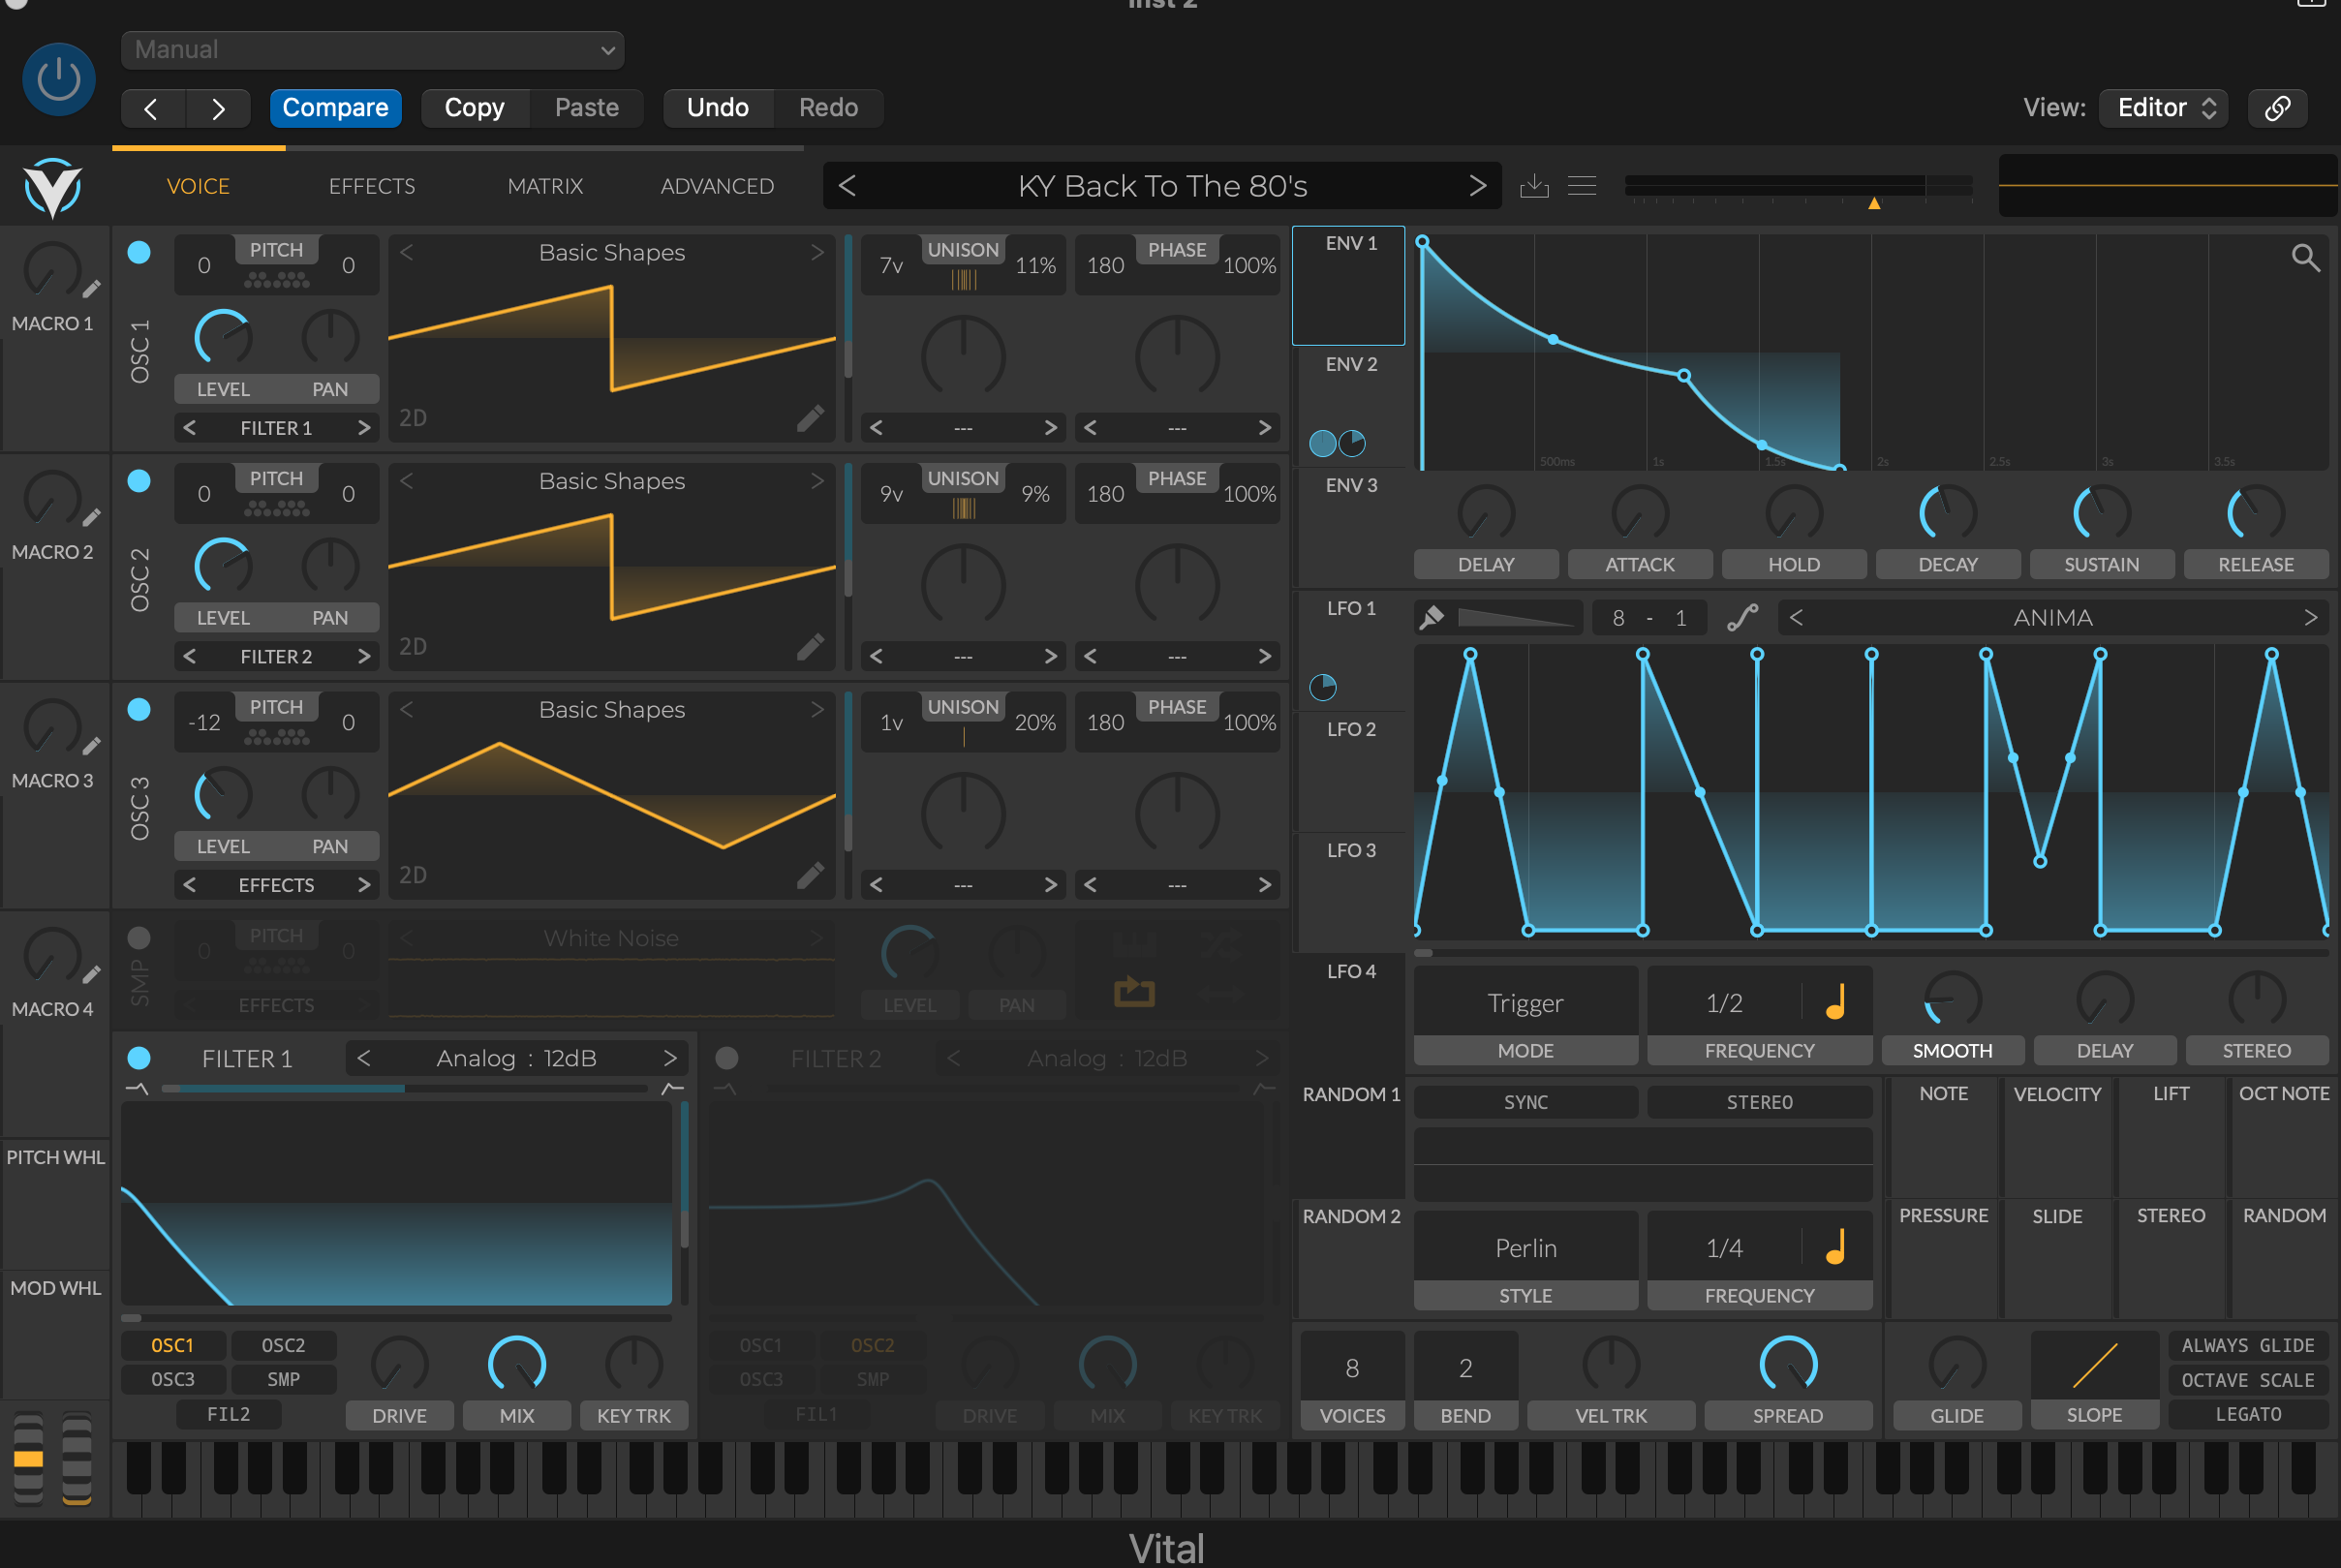Select previous LFO shape before ANIMA
Image resolution: width=2341 pixels, height=1568 pixels.
[x=1796, y=618]
